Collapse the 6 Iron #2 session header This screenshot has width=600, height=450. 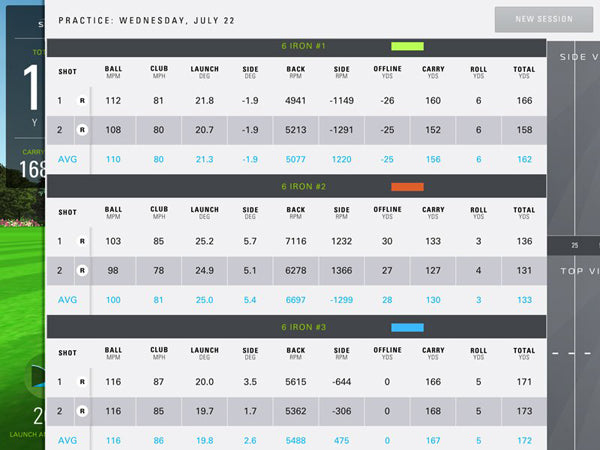tap(297, 187)
